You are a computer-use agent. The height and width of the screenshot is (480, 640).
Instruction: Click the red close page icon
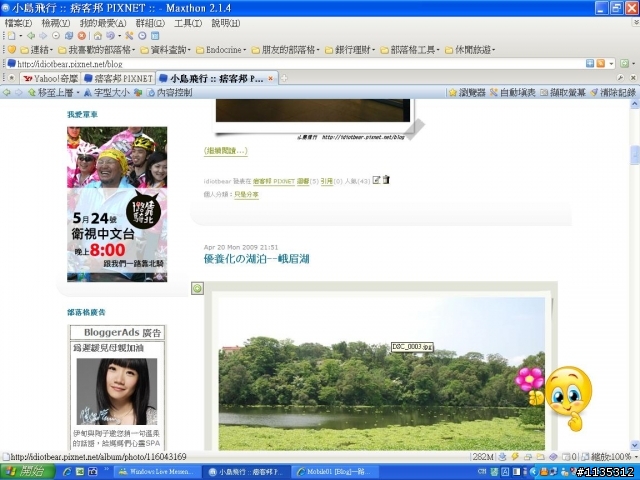pos(82,36)
